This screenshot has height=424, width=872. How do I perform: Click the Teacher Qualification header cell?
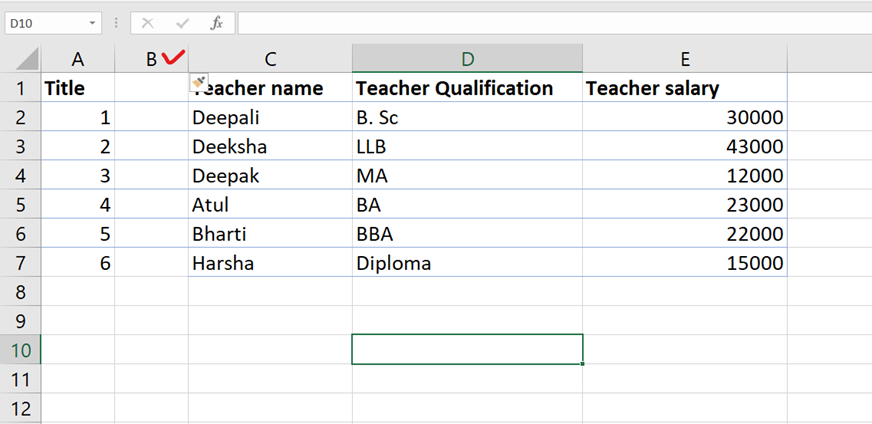pyautogui.click(x=467, y=88)
